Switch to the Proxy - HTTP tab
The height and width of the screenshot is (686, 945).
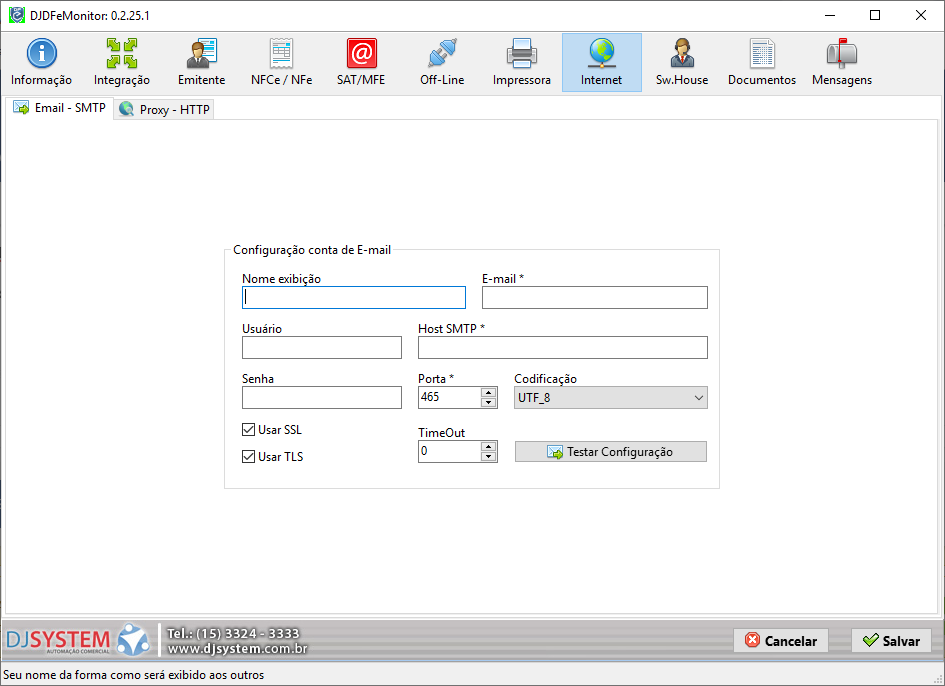click(x=165, y=109)
